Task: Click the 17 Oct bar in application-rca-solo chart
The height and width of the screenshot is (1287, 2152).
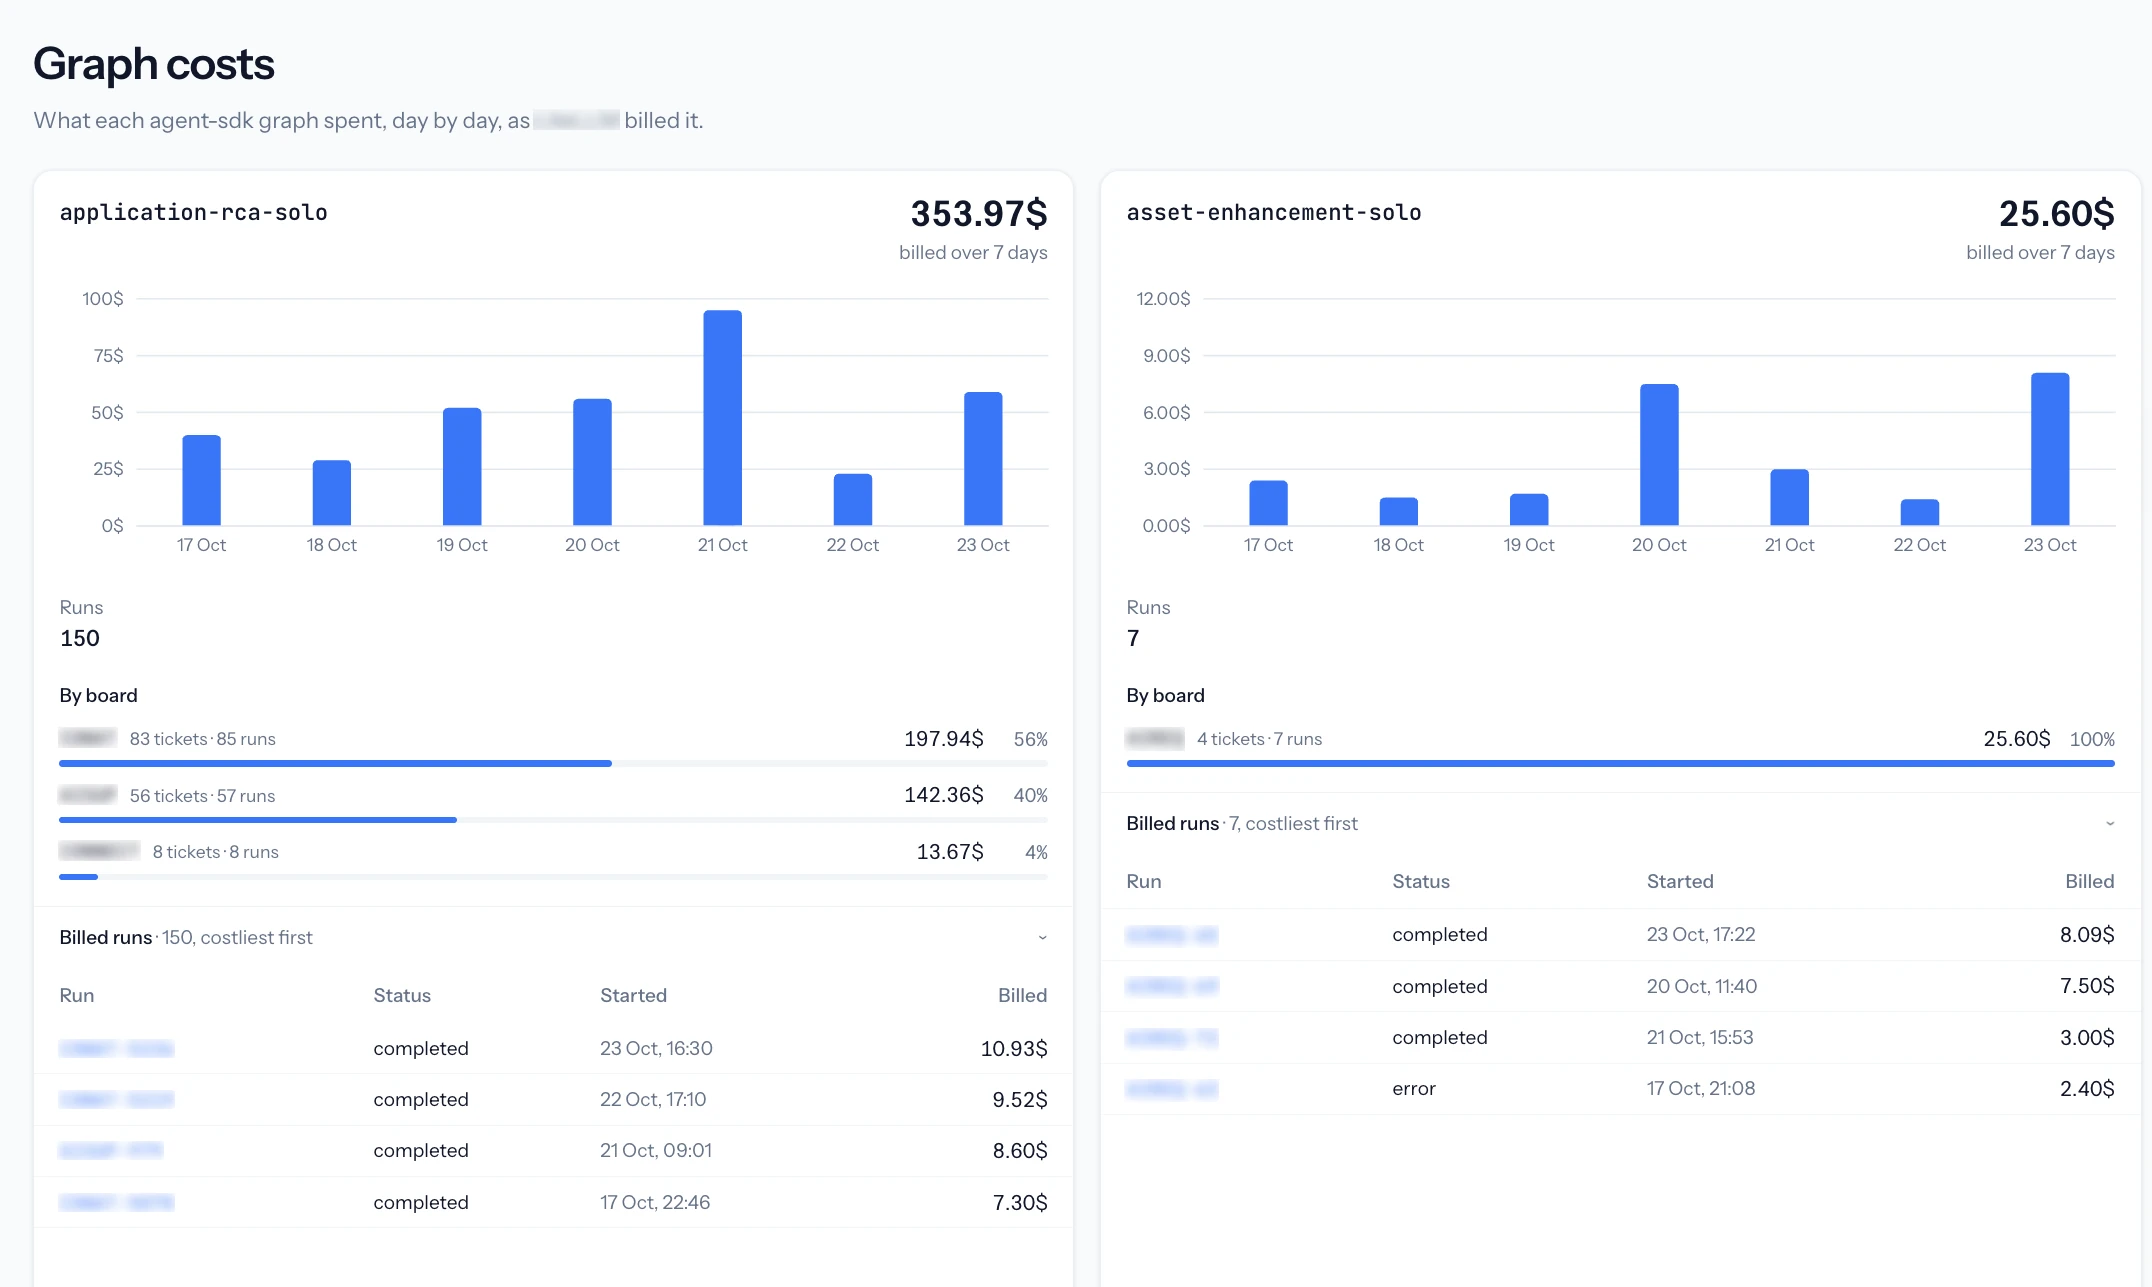Action: pyautogui.click(x=201, y=480)
